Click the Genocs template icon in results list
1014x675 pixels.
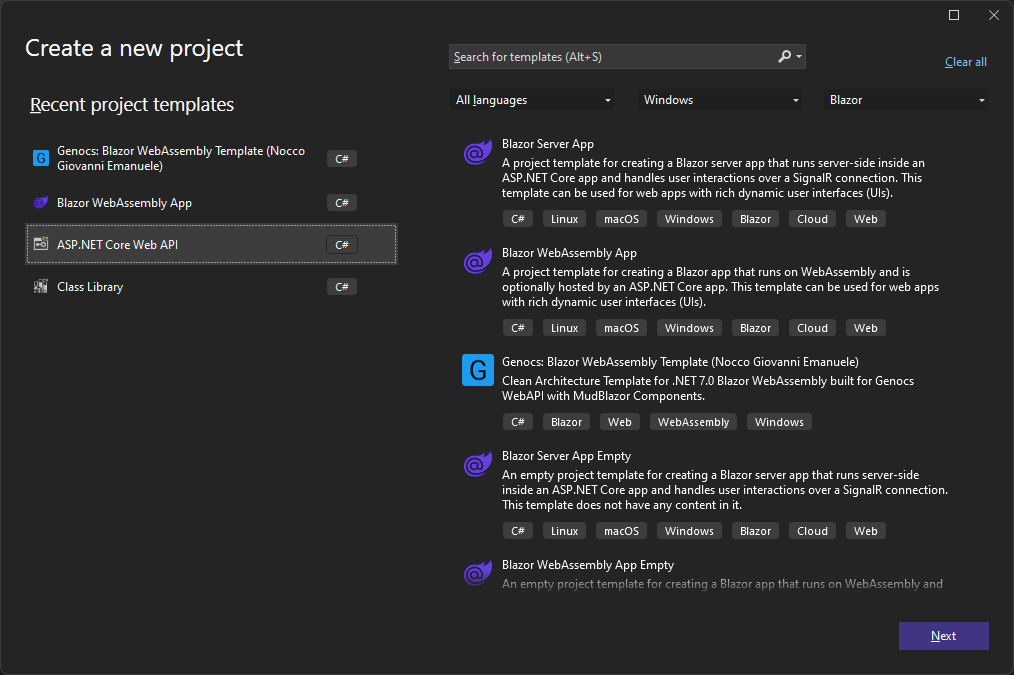click(x=477, y=370)
